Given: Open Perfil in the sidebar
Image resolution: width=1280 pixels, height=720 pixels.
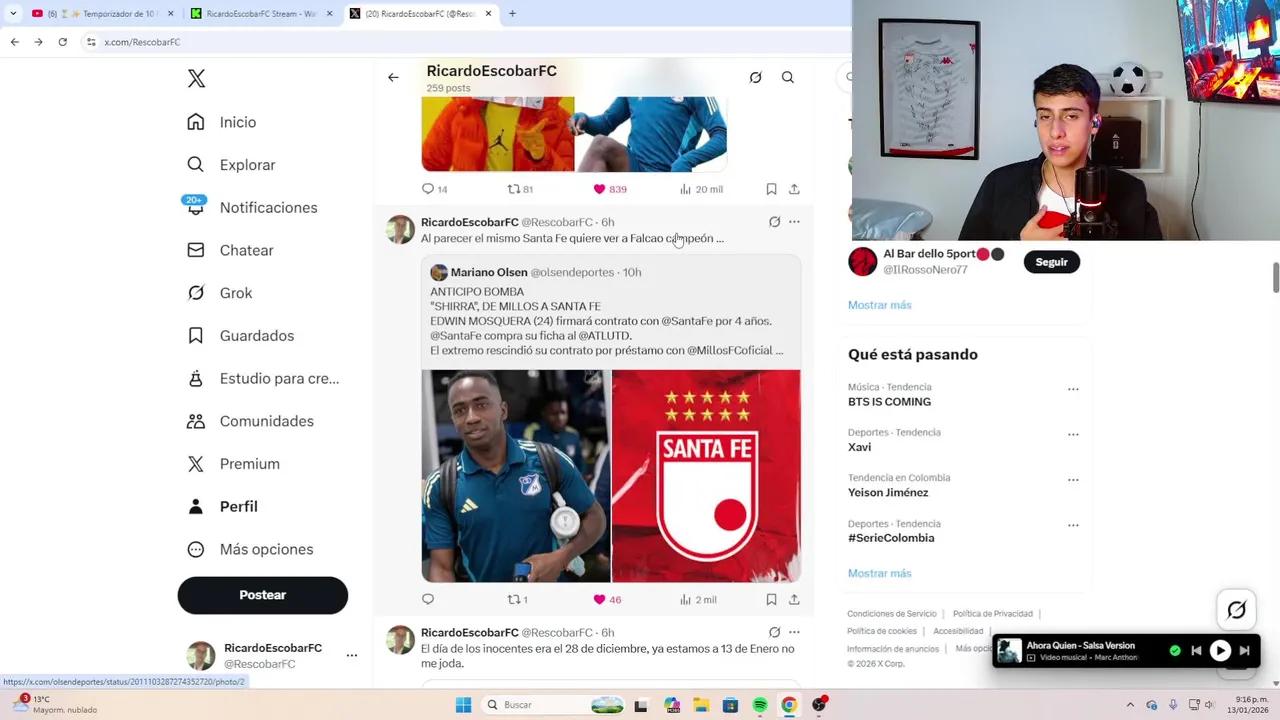Looking at the screenshot, I should (x=222, y=506).
